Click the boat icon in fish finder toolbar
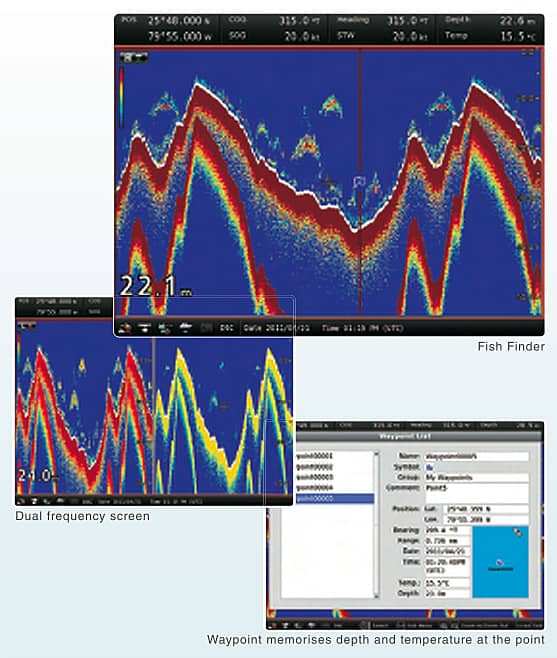Image resolution: width=557 pixels, height=658 pixels. tap(185, 327)
